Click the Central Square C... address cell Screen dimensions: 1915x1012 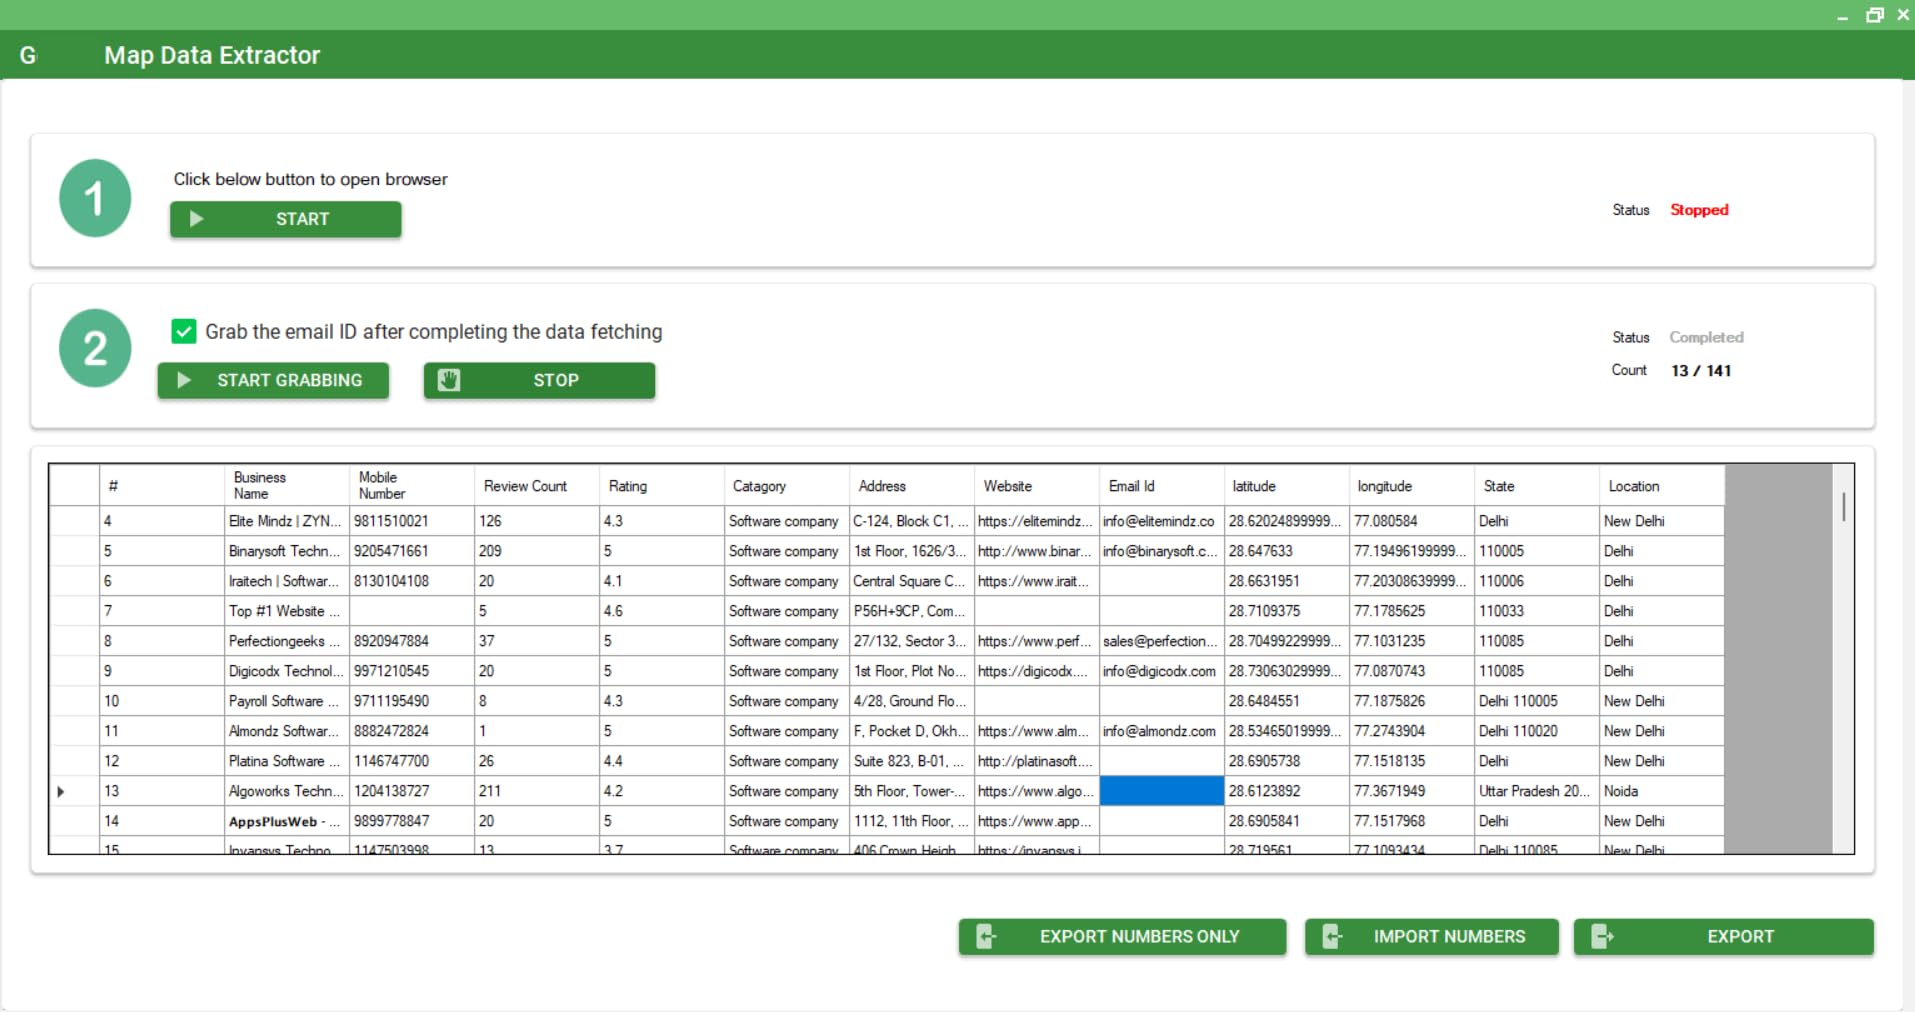point(912,581)
